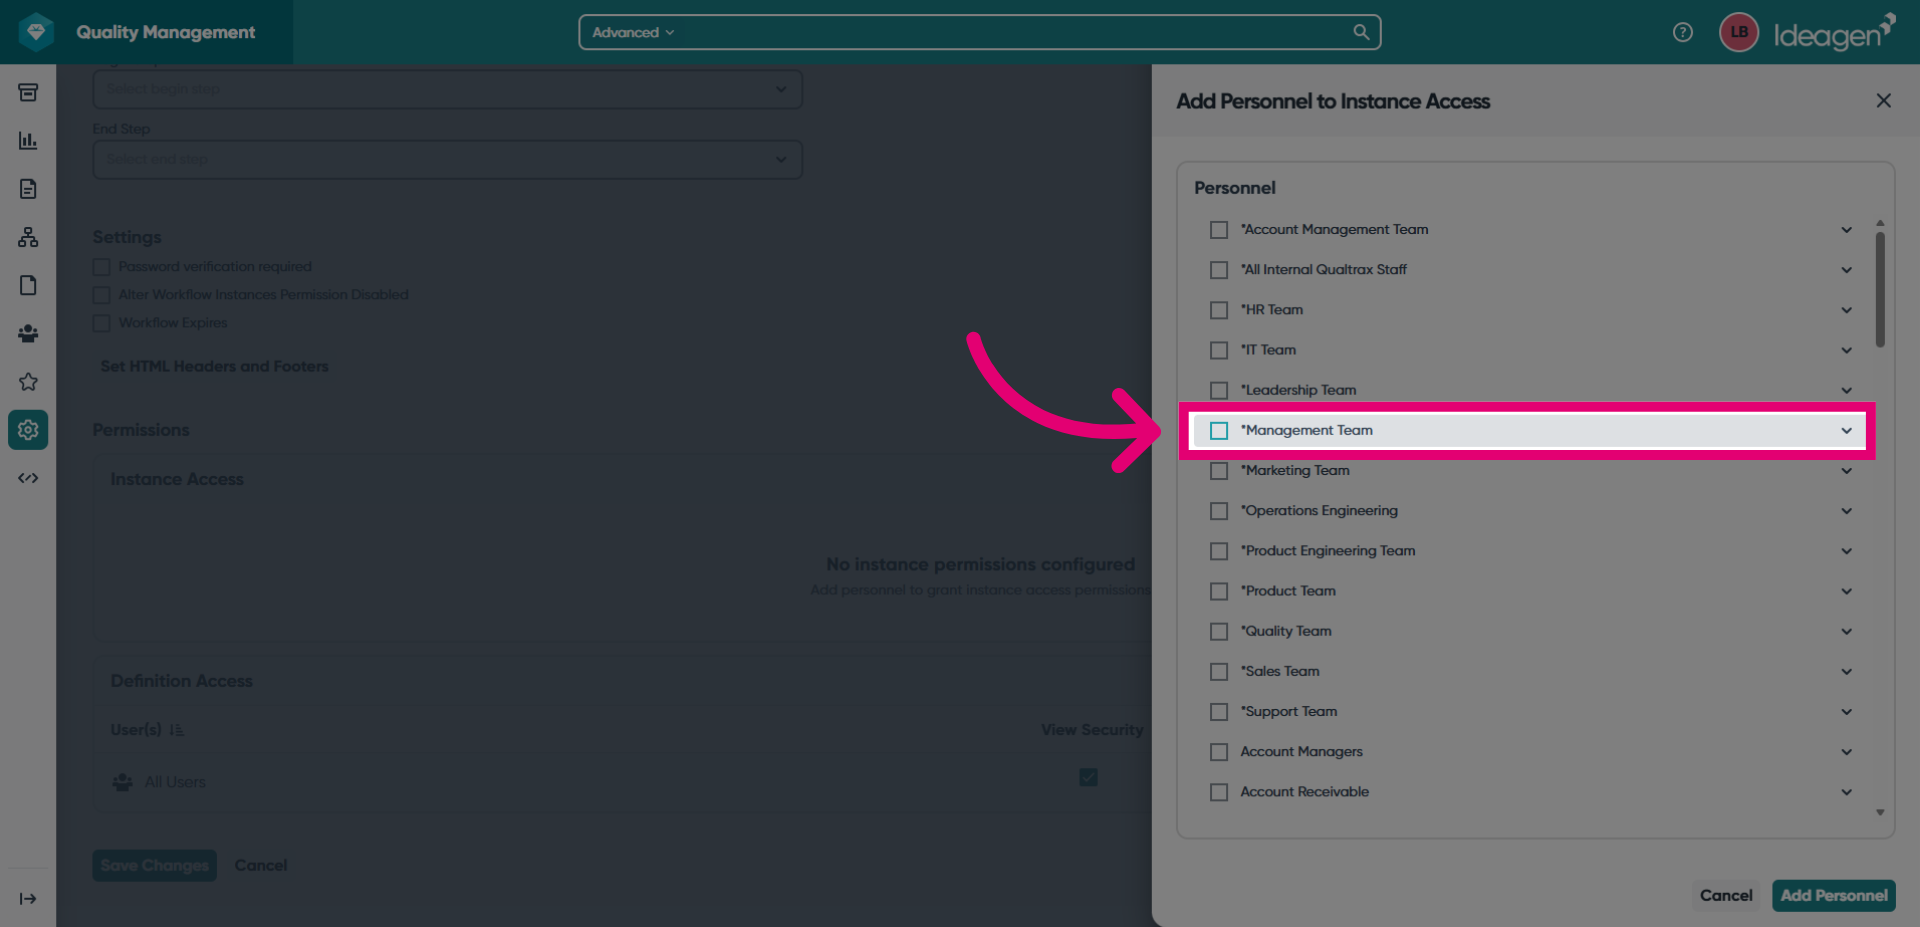
Task: Expand *Product Engineering Team chevron
Action: tap(1846, 551)
